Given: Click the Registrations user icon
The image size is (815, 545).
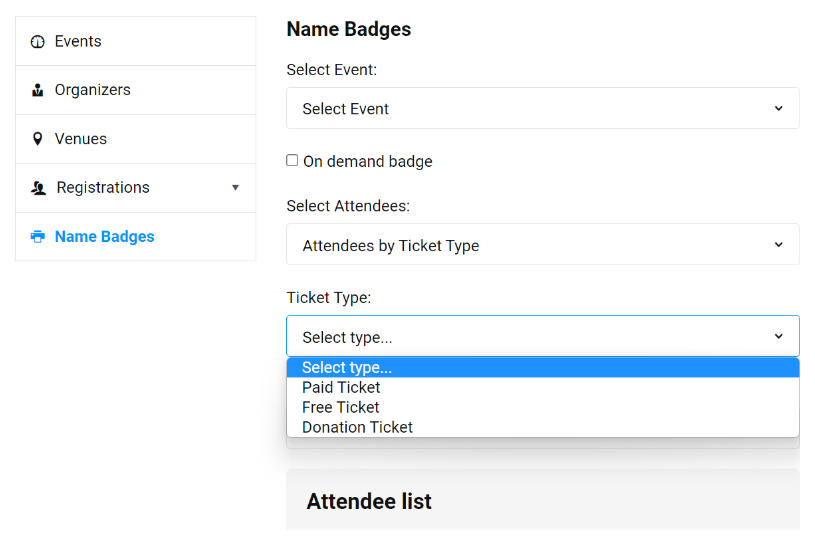Looking at the screenshot, I should point(38,188).
